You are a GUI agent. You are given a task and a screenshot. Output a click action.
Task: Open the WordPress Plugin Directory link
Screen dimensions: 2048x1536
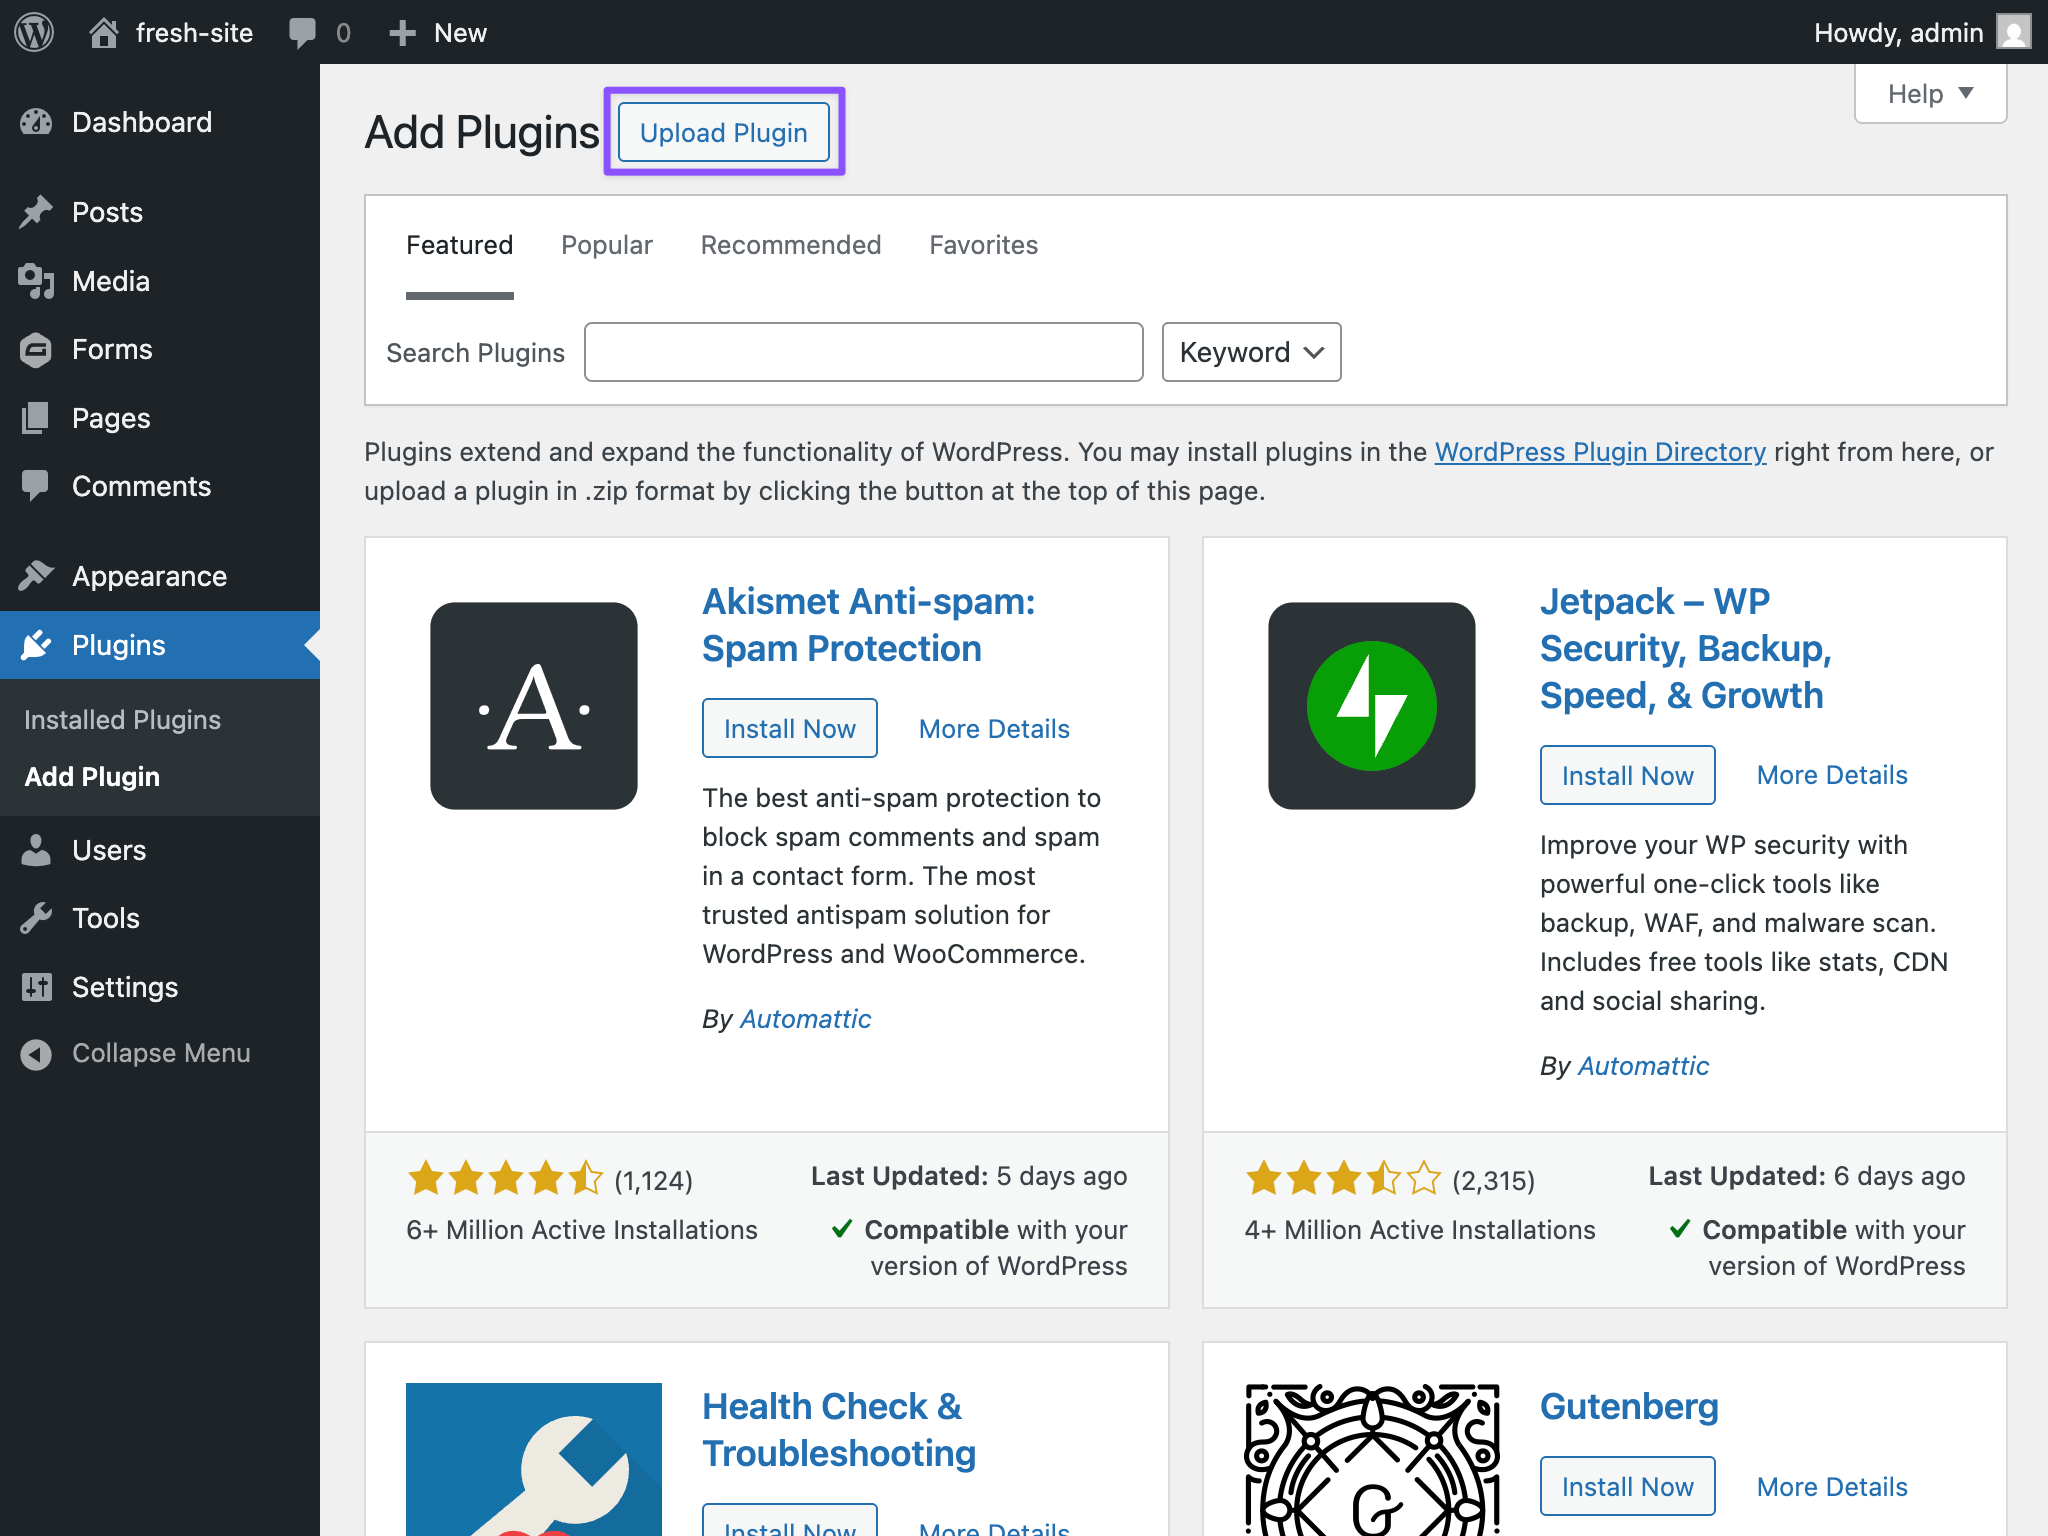click(x=1600, y=452)
